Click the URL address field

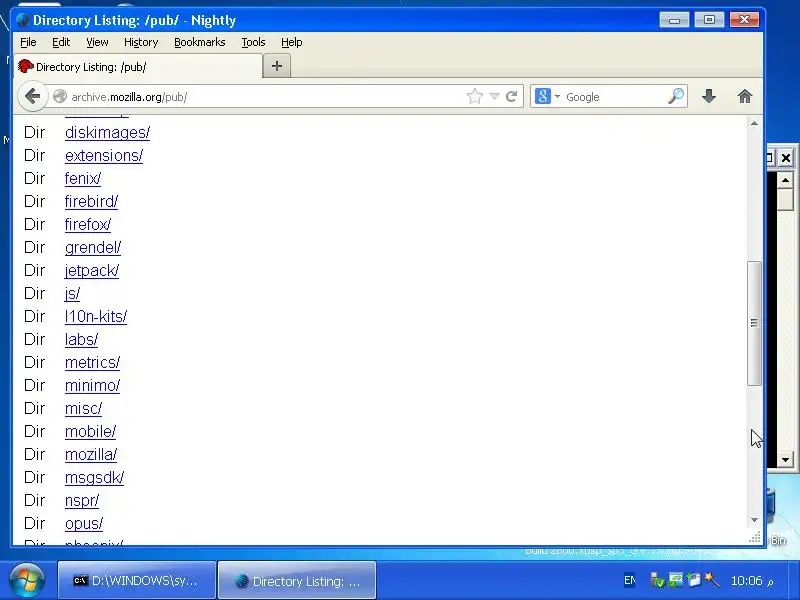coord(265,96)
